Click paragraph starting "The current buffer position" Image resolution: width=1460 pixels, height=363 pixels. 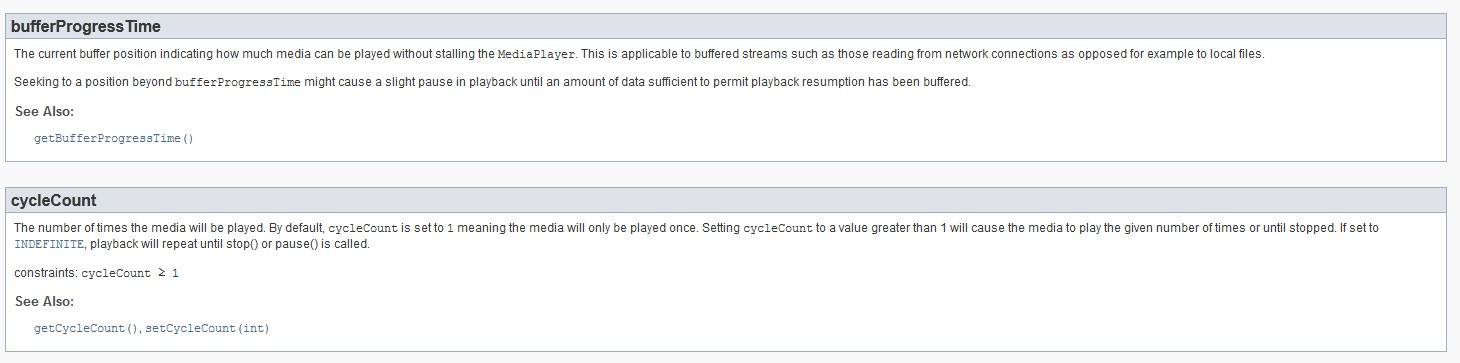(639, 54)
